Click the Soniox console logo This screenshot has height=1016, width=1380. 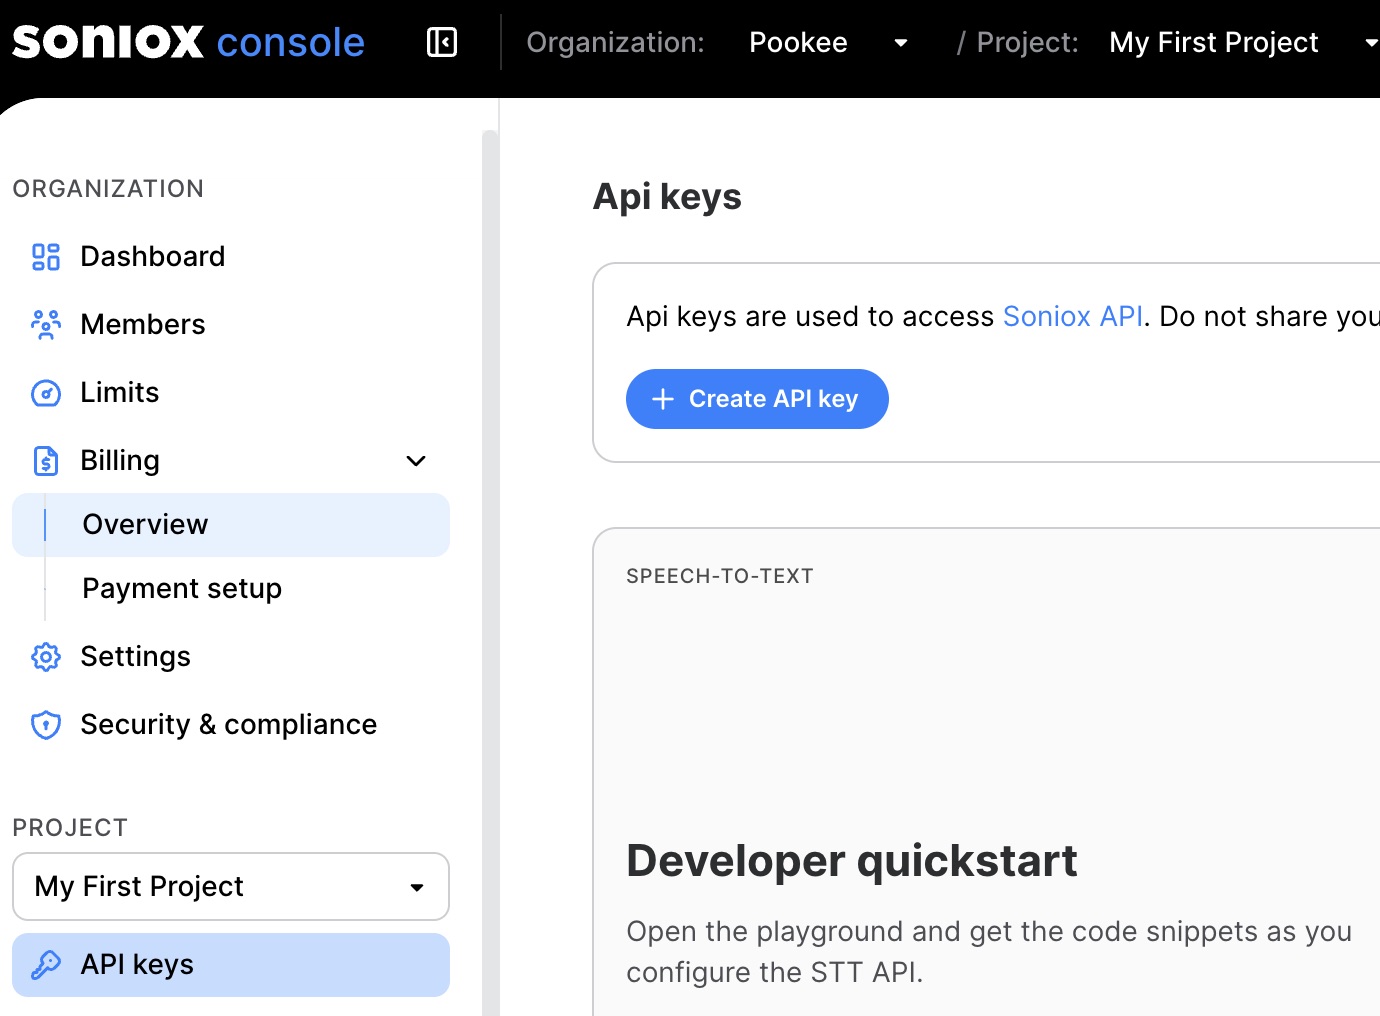(x=188, y=42)
